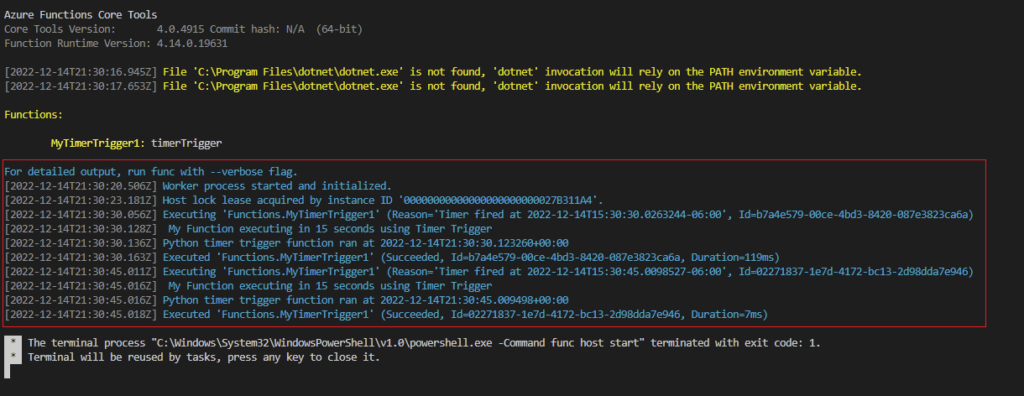This screenshot has width=1024, height=396.
Task: Click the Executing log with Id 02271837
Action: [x=489, y=271]
